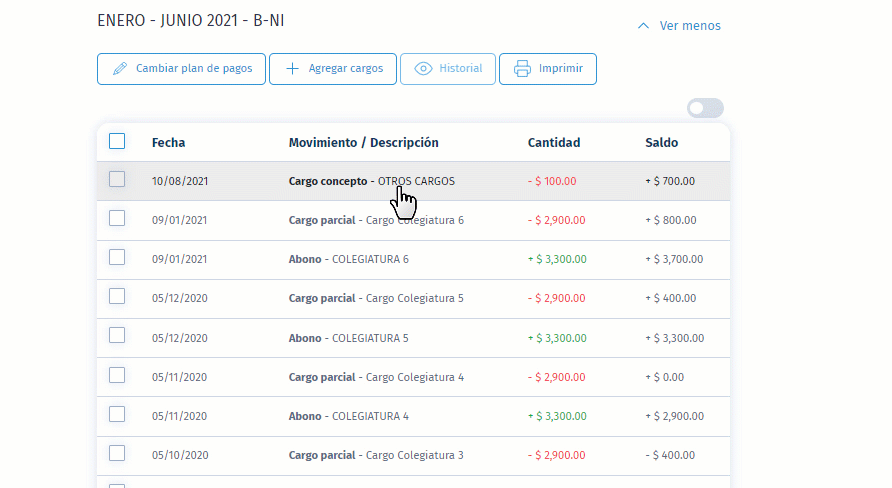Click the Ver menos link

point(690,26)
